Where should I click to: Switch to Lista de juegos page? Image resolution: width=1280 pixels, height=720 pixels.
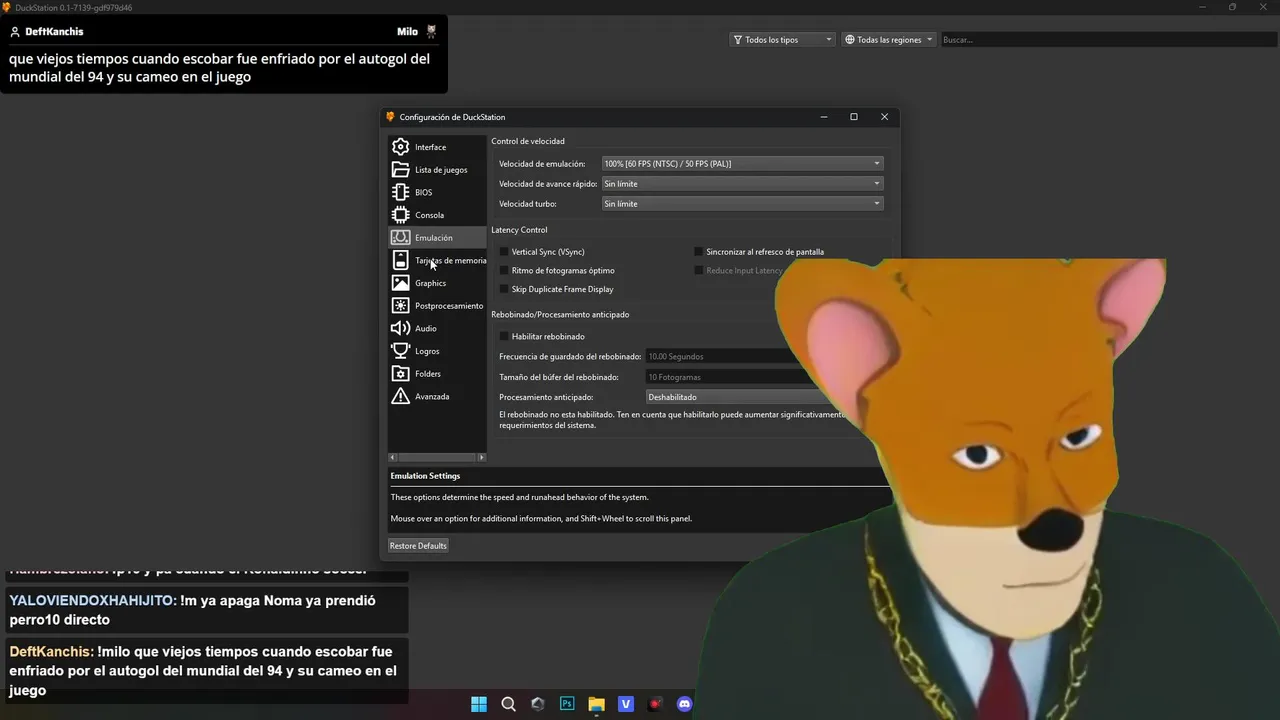click(437, 170)
